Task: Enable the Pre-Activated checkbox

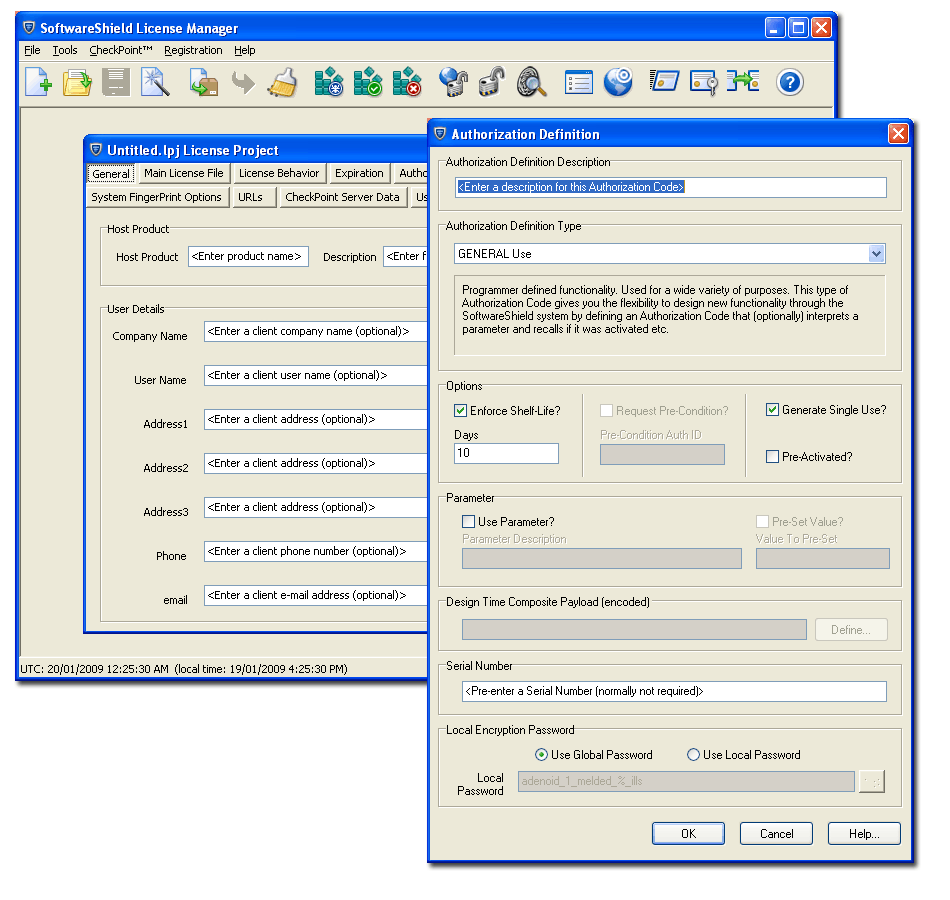Action: [772, 456]
